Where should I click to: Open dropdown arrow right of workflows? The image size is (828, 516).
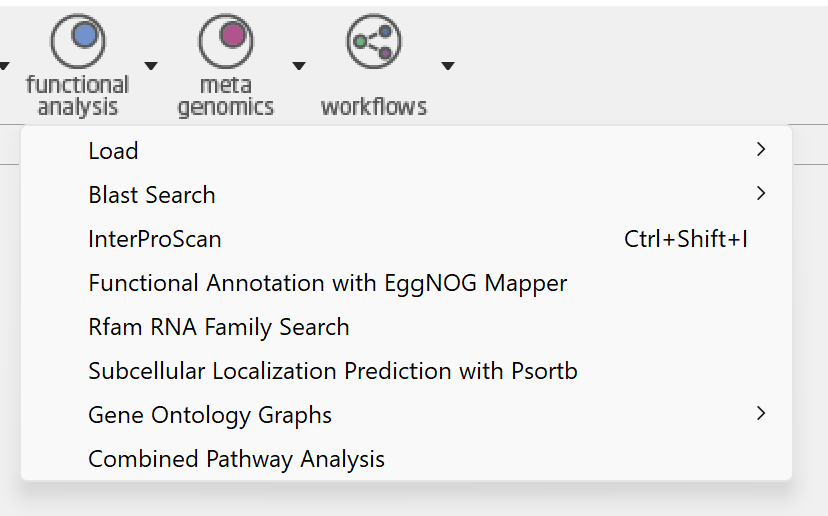click(x=447, y=67)
